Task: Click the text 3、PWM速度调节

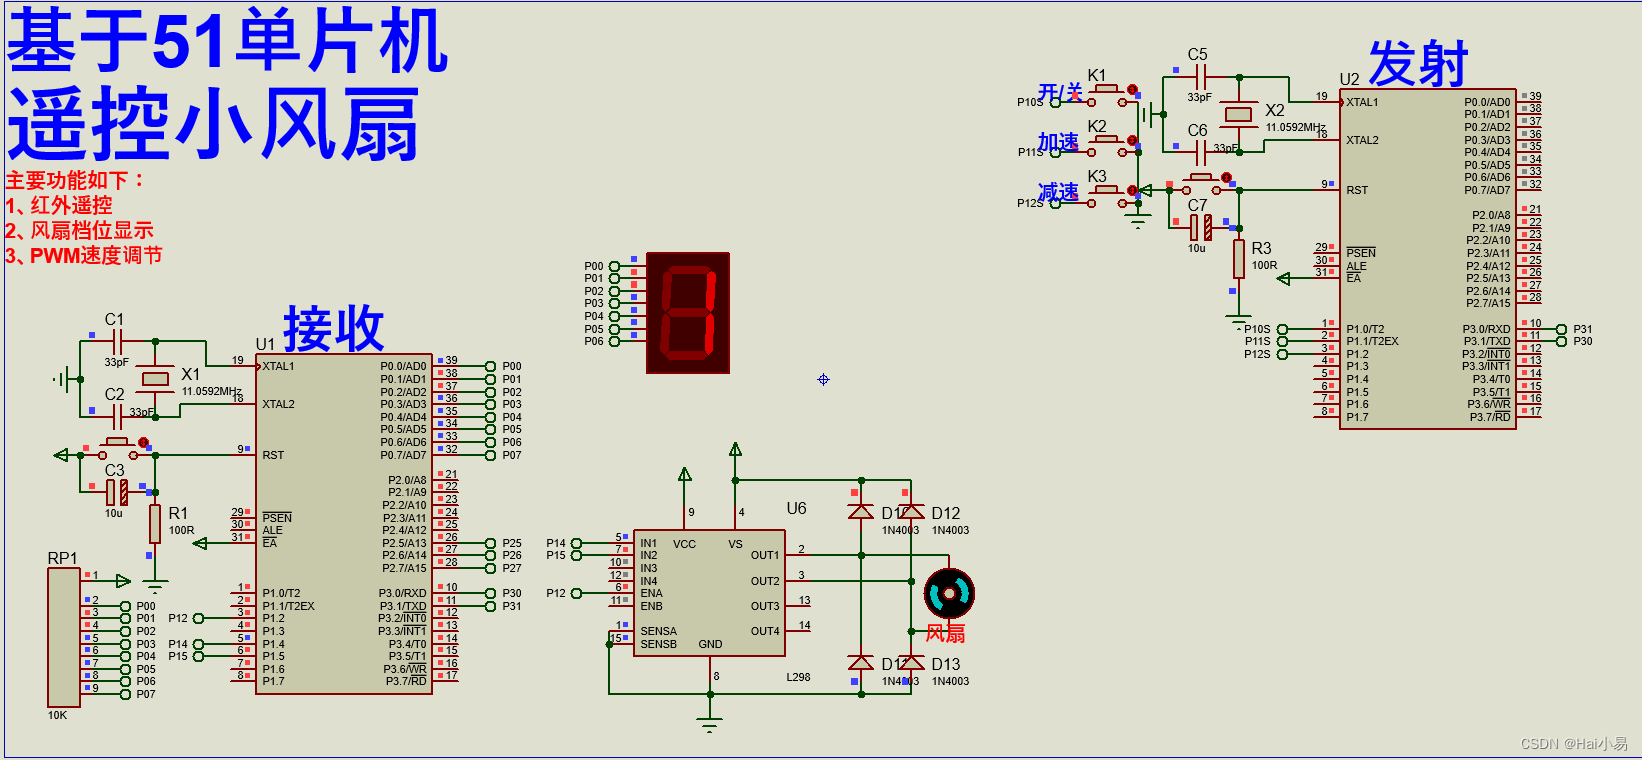Action: tap(84, 256)
